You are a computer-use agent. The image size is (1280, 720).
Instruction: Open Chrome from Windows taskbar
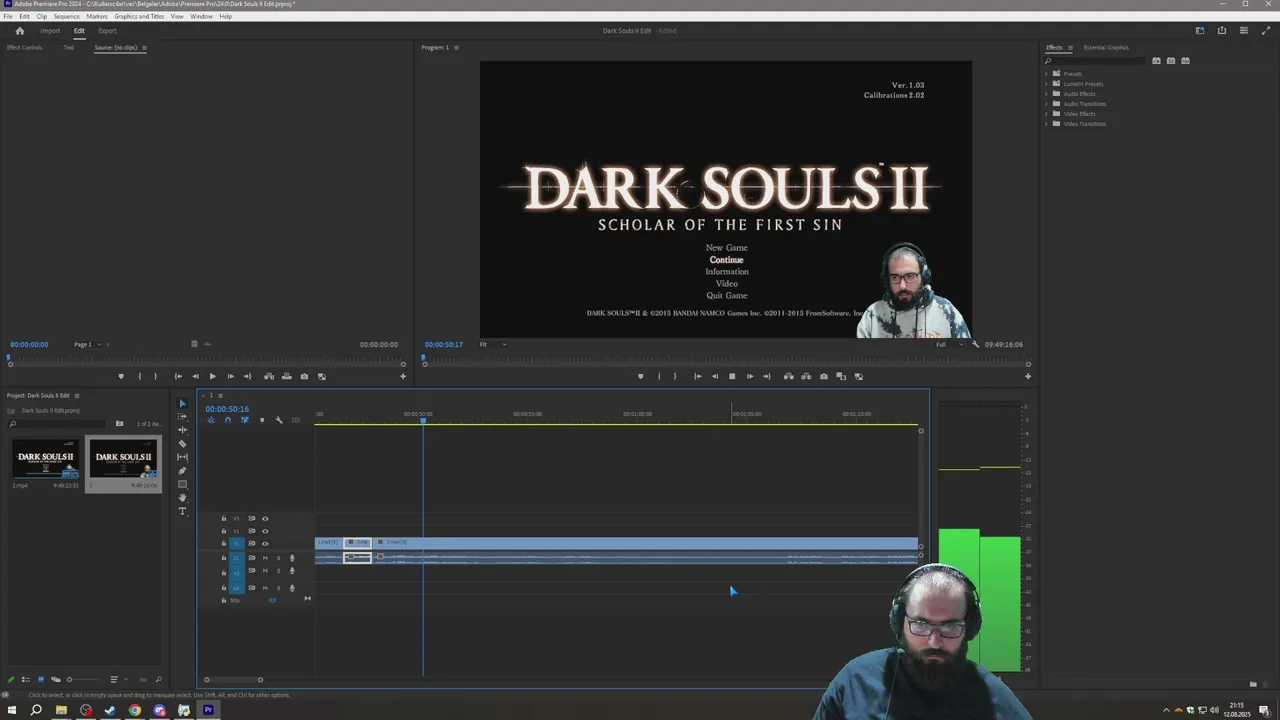tap(135, 710)
